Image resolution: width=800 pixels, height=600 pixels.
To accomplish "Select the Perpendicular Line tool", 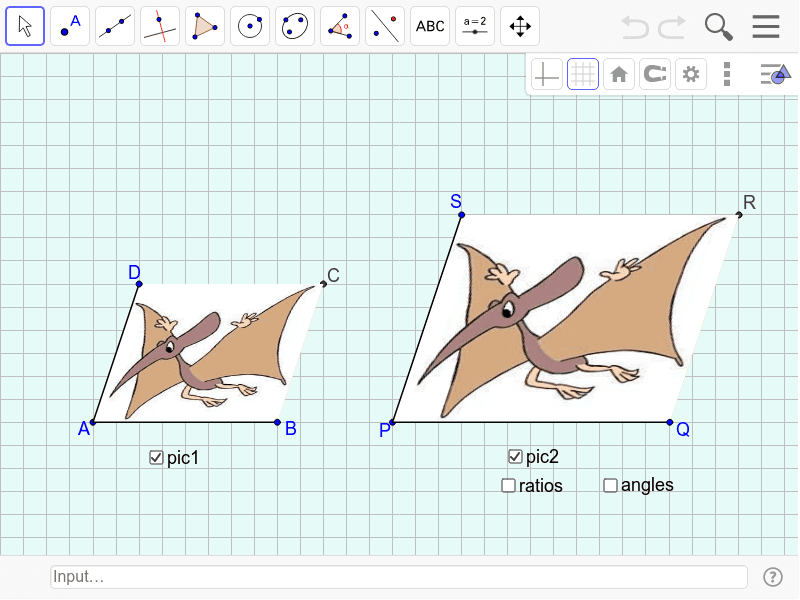I will [x=160, y=26].
